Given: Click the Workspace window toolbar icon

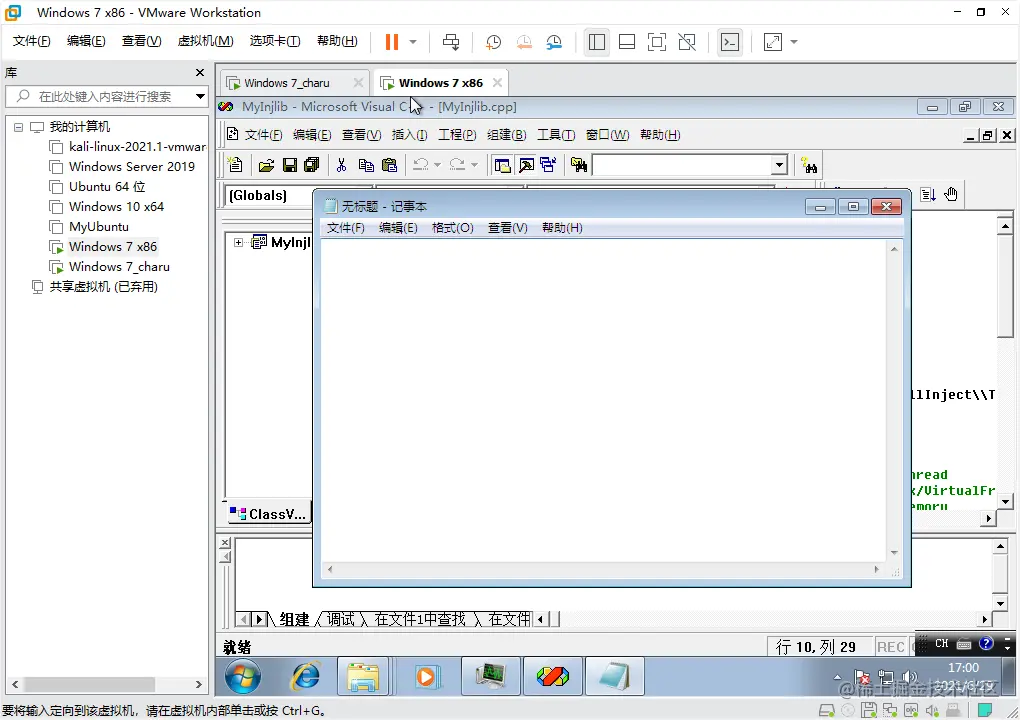Looking at the screenshot, I should 502,165.
